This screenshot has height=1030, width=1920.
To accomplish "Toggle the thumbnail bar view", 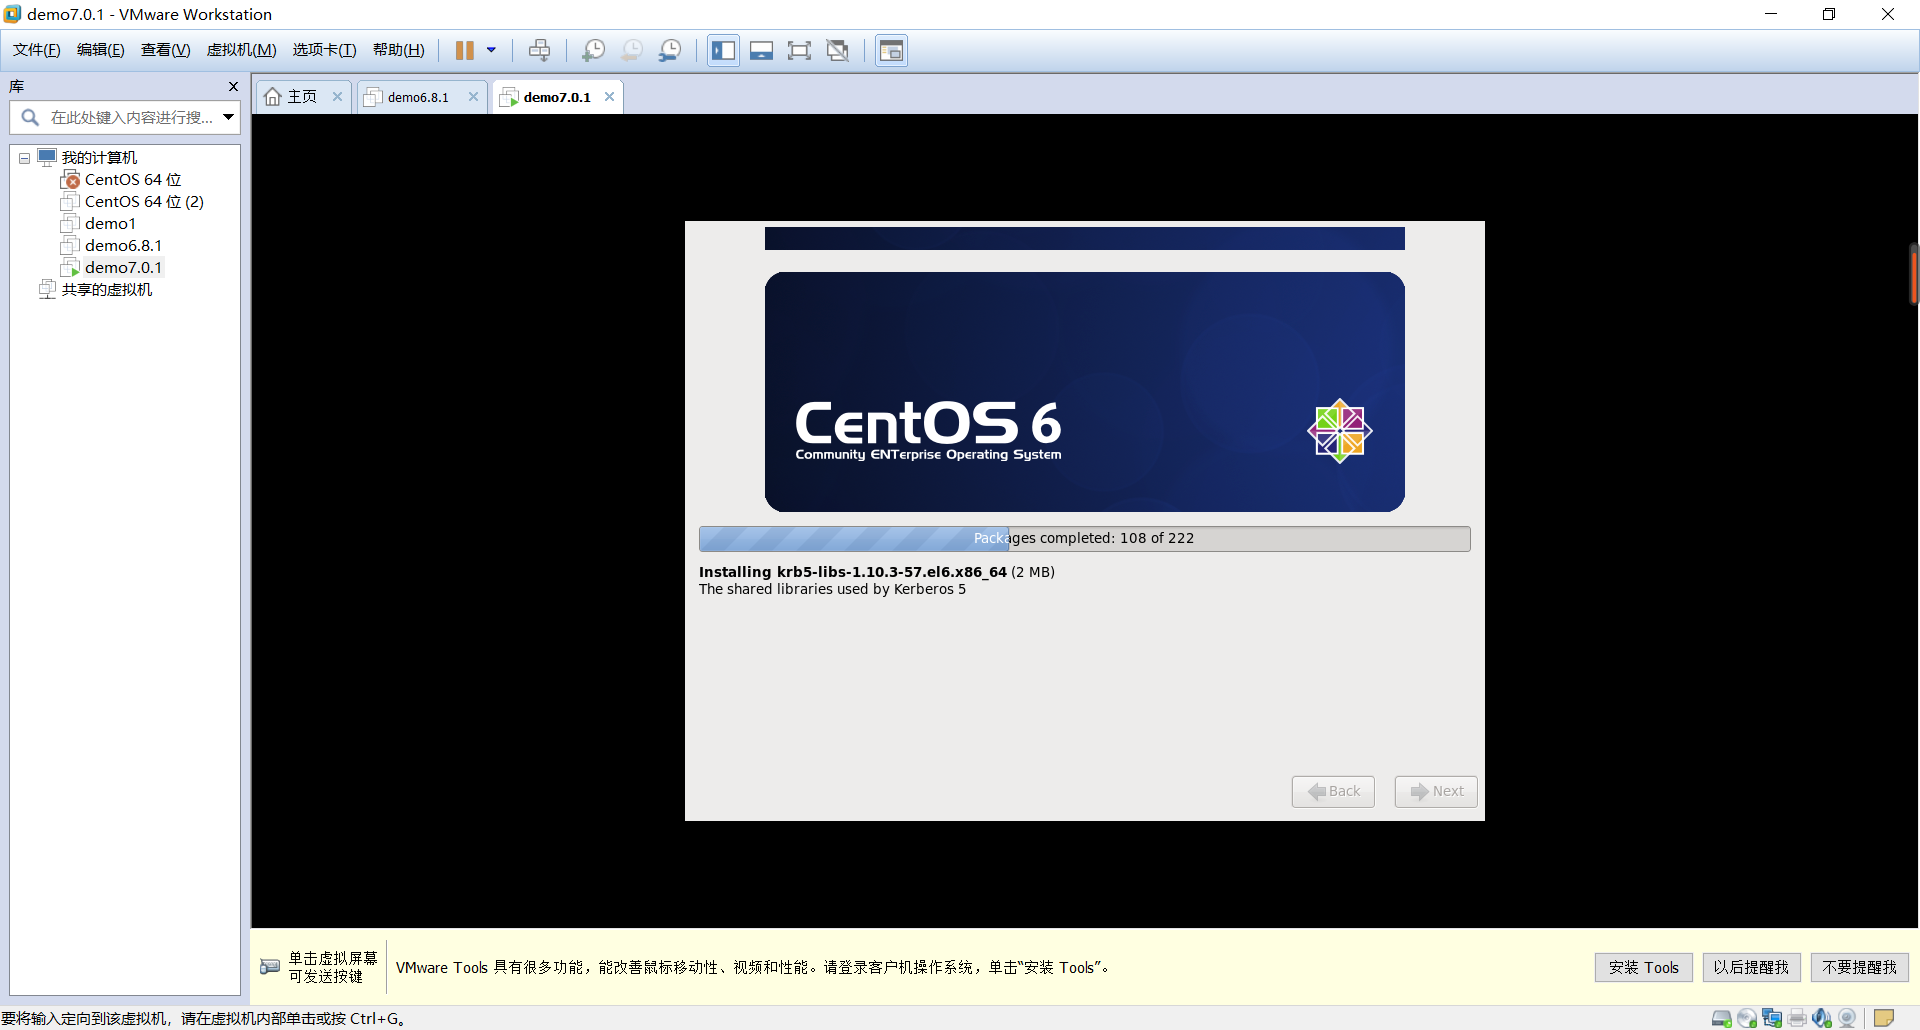I will 761,50.
